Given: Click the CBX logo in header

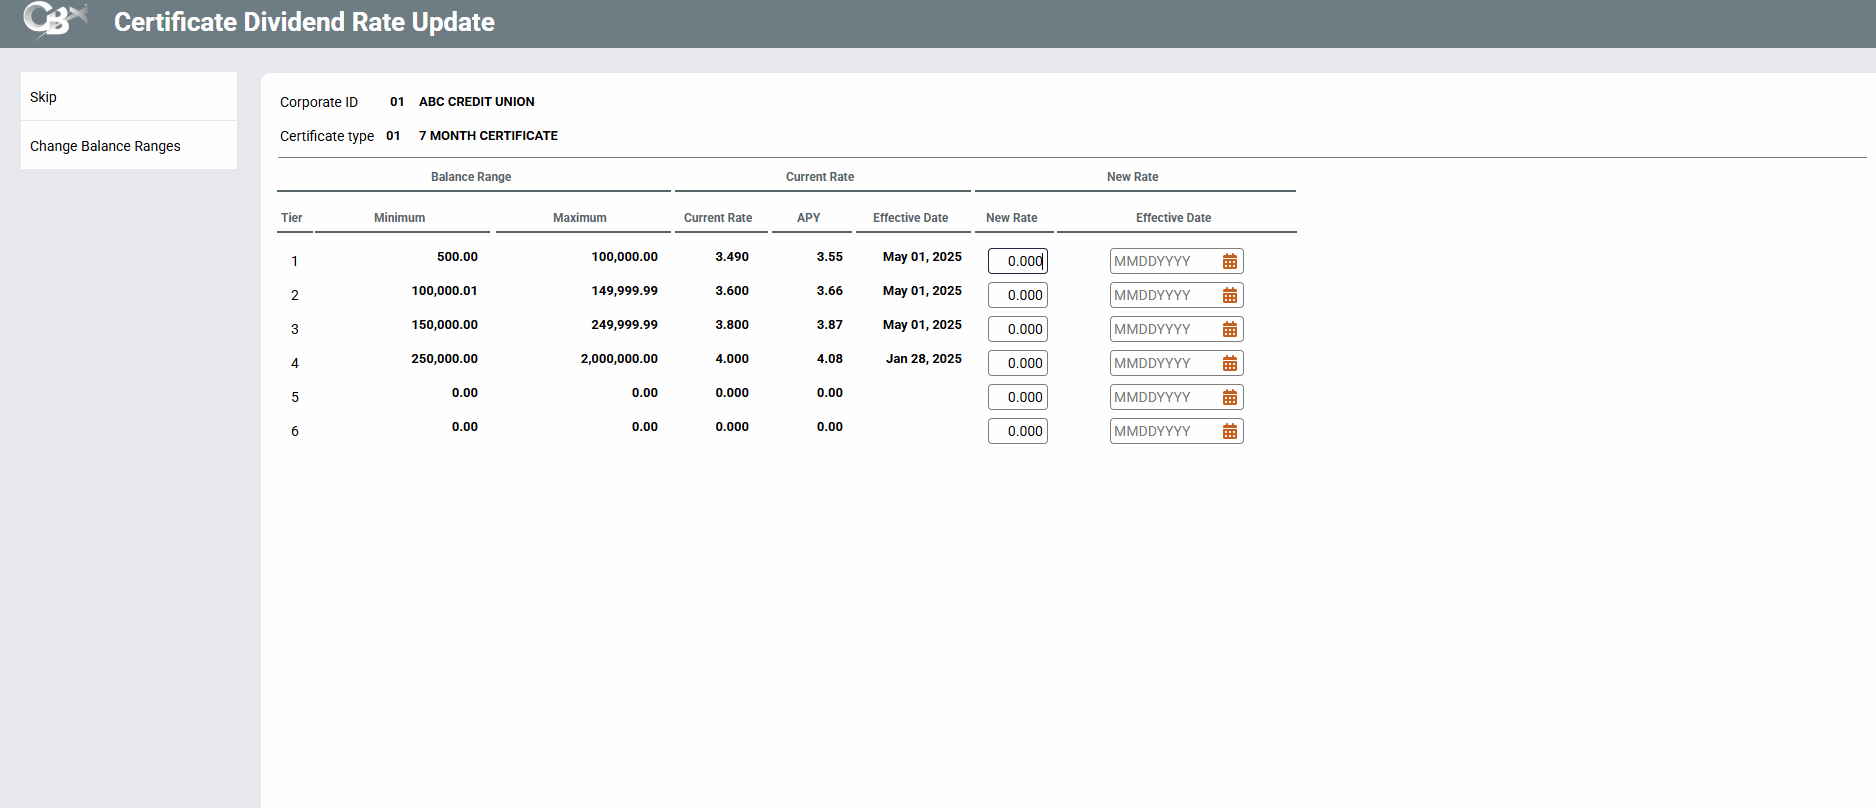Looking at the screenshot, I should pos(54,20).
